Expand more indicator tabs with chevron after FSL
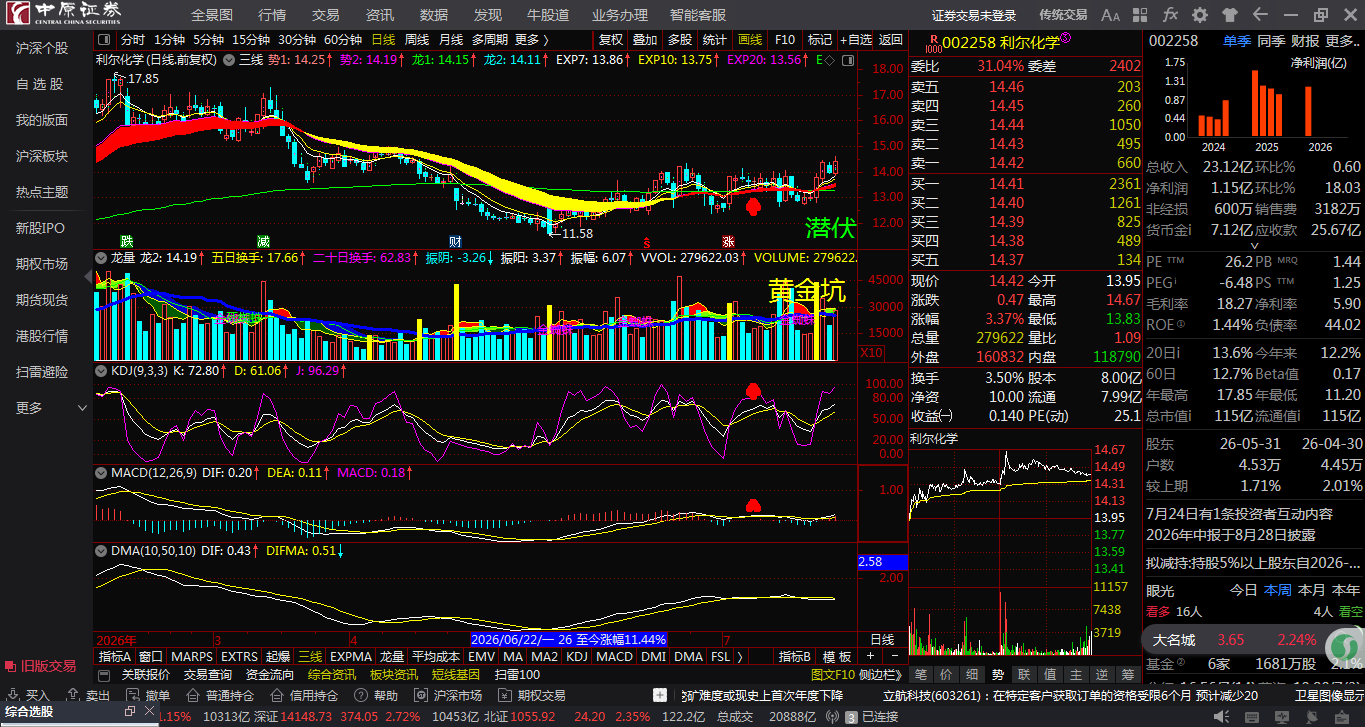1365x727 pixels. pos(740,657)
